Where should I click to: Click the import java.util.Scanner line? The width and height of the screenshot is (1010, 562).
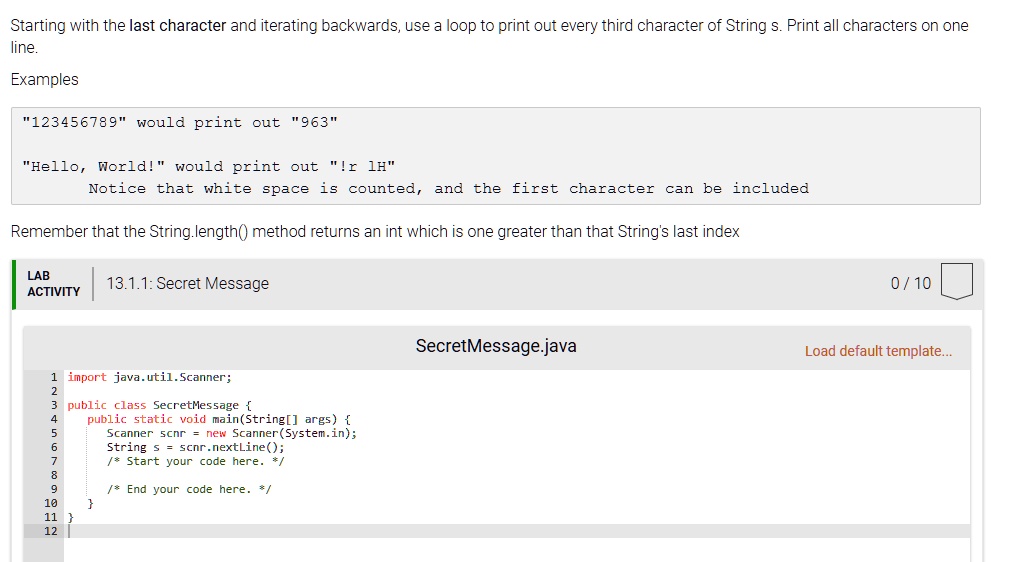(149, 377)
